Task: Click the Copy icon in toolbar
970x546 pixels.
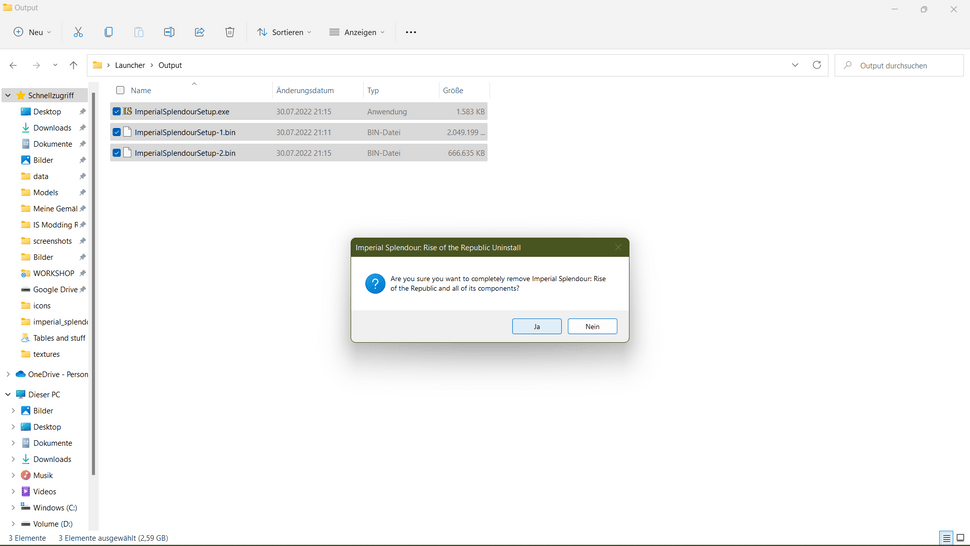Action: [108, 32]
